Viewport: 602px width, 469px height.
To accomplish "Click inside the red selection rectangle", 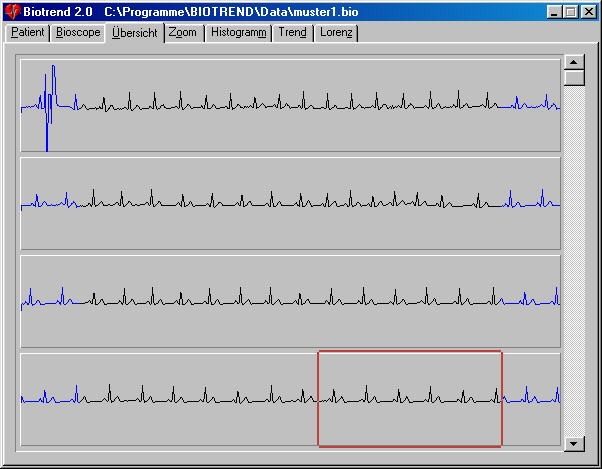I will (x=409, y=398).
